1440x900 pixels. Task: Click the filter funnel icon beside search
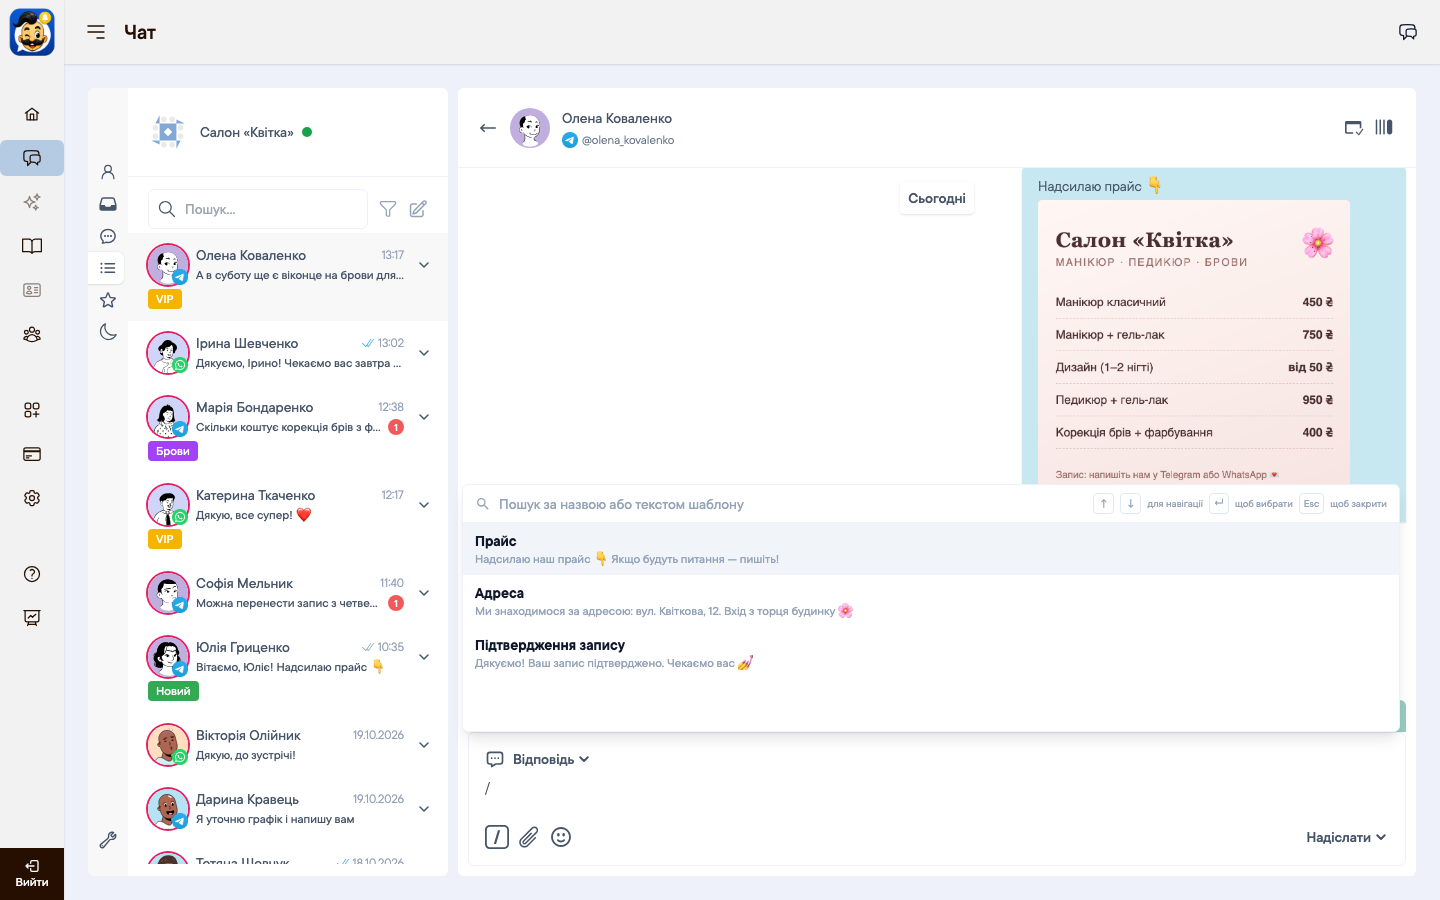(388, 209)
